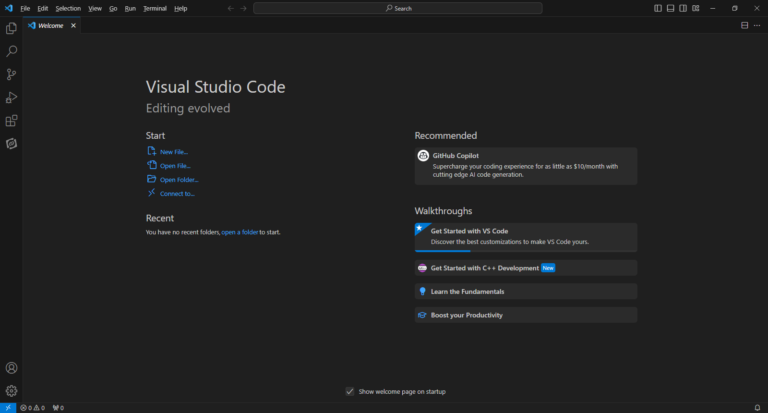
Task: Uncheck Show welcome page on startup
Action: (350, 391)
